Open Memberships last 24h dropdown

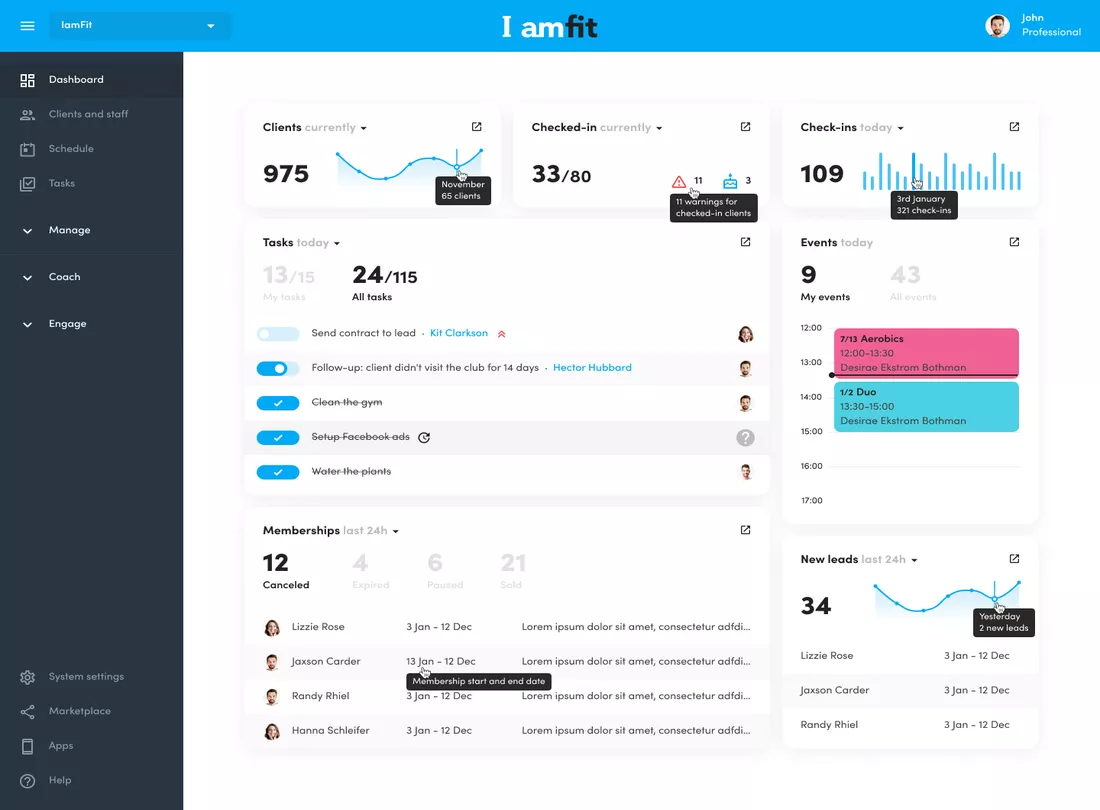[396, 532]
